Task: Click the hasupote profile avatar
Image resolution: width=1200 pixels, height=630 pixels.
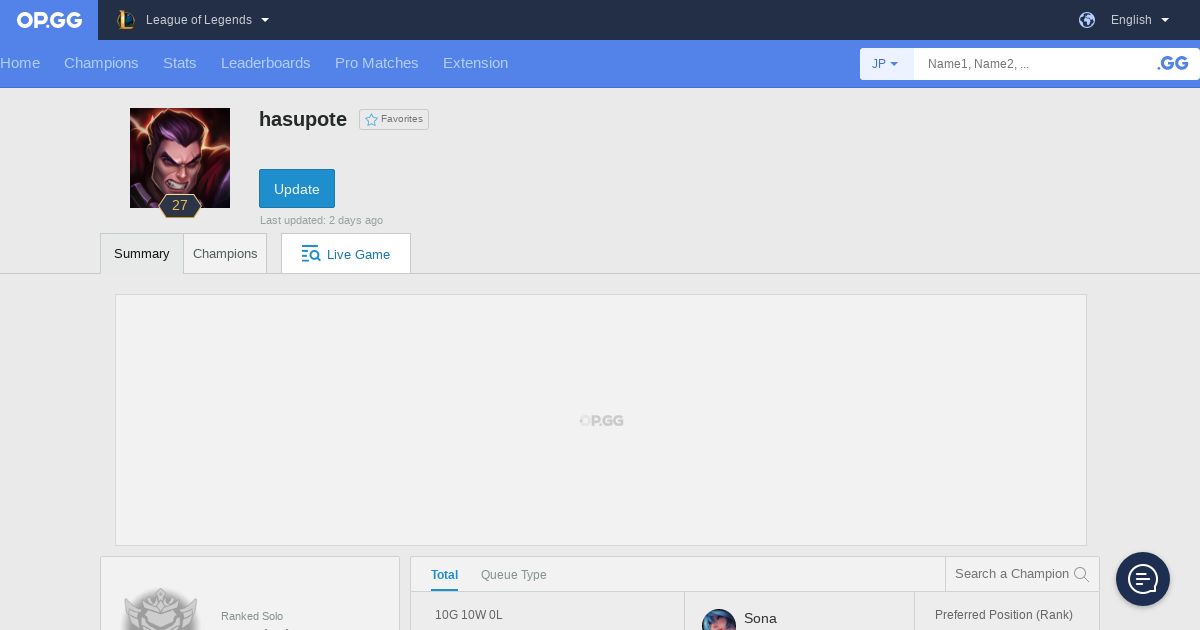Action: pyautogui.click(x=180, y=158)
